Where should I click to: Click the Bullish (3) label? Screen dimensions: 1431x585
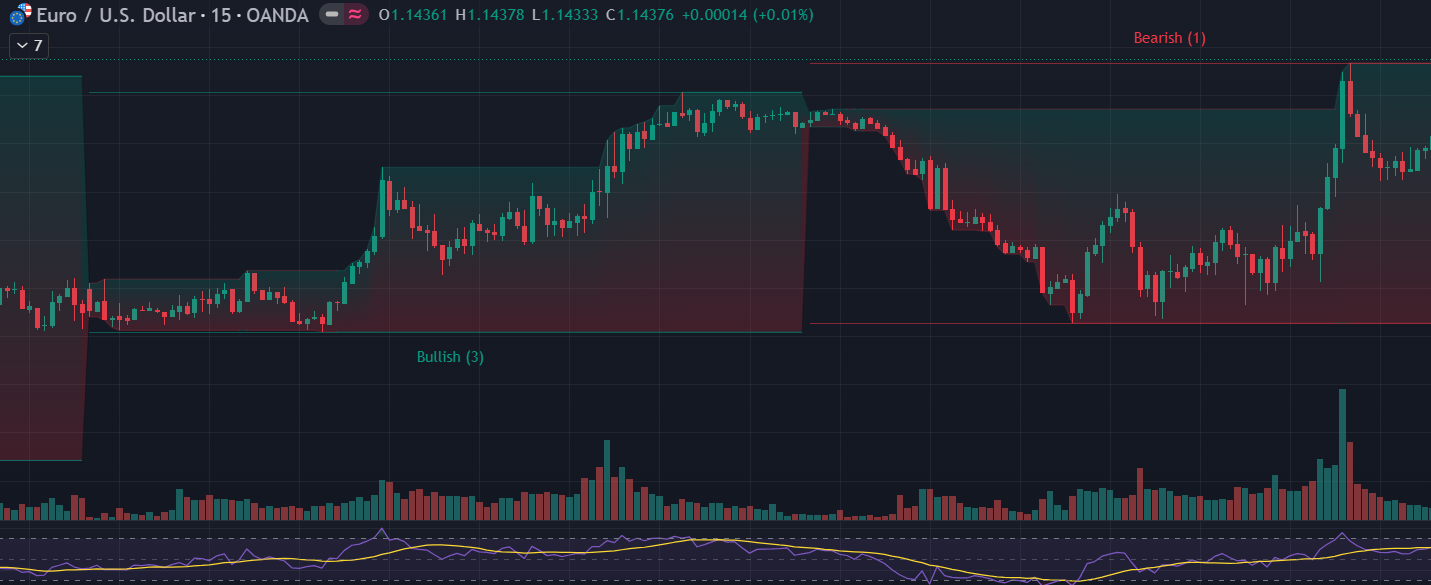coord(450,357)
